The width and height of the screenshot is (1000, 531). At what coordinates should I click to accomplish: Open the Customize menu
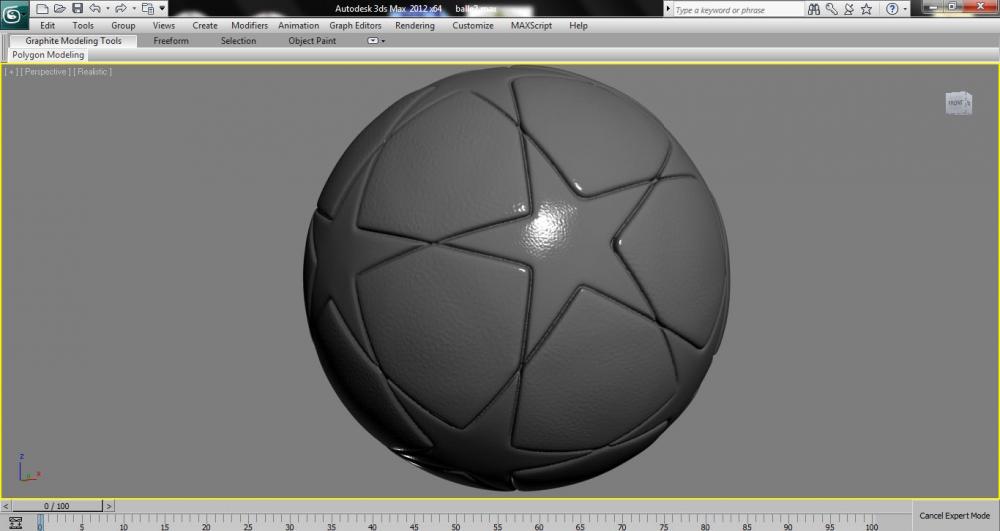click(x=473, y=25)
